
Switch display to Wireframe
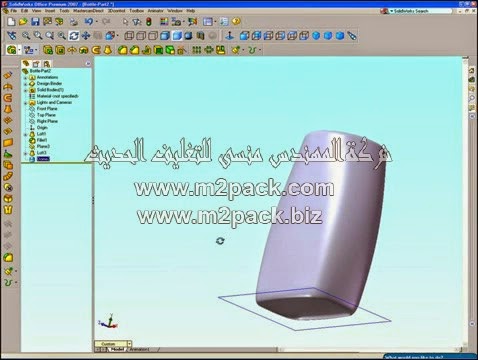[129, 35]
